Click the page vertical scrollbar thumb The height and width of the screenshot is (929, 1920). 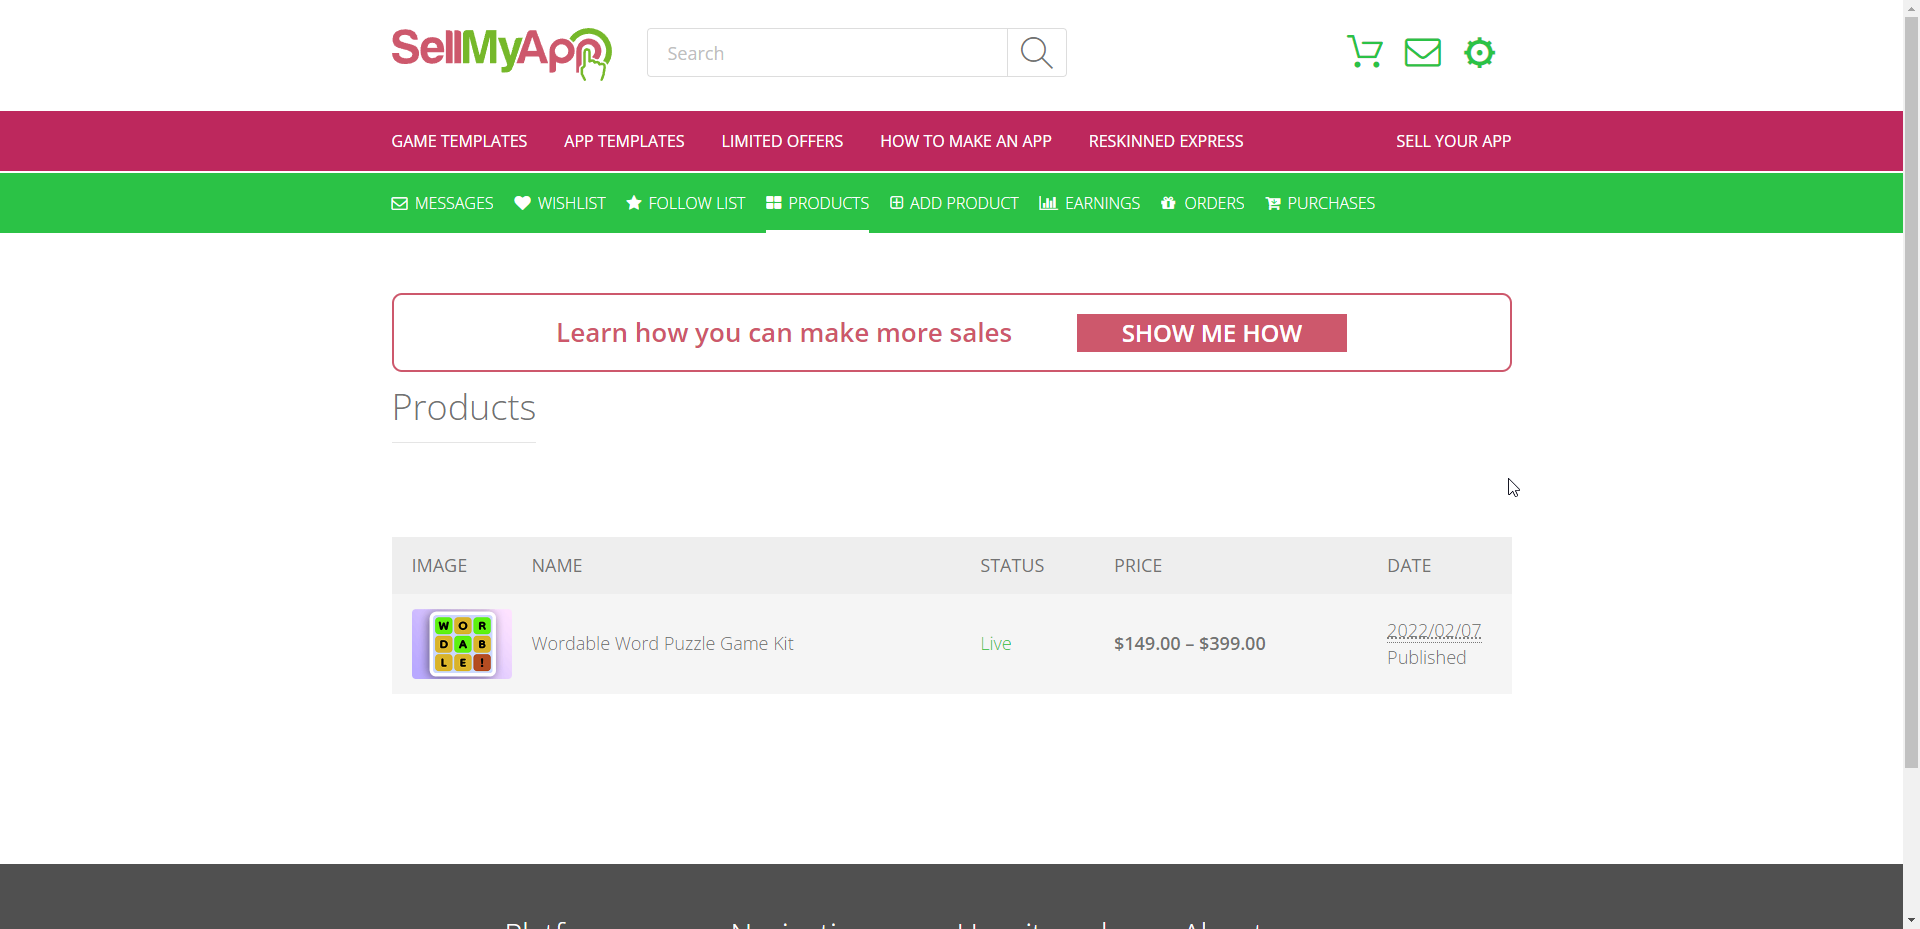pyautogui.click(x=1911, y=392)
